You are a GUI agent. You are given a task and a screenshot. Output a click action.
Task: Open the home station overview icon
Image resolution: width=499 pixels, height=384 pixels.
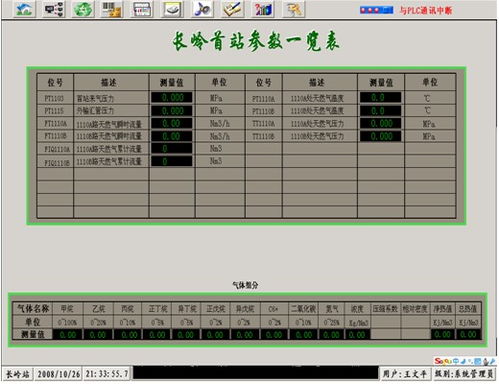coord(24,9)
